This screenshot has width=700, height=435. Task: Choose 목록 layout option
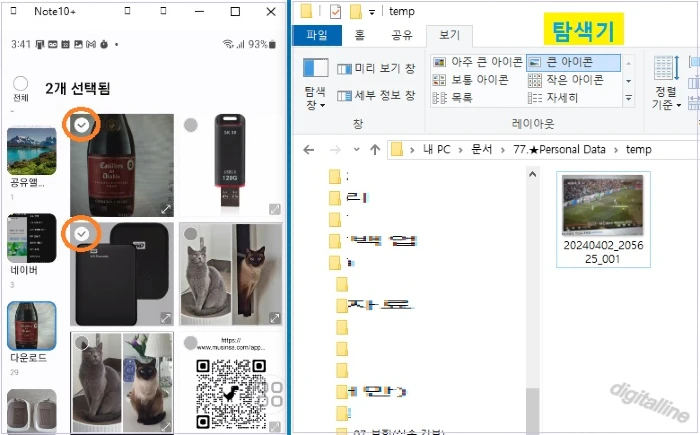(x=453, y=97)
